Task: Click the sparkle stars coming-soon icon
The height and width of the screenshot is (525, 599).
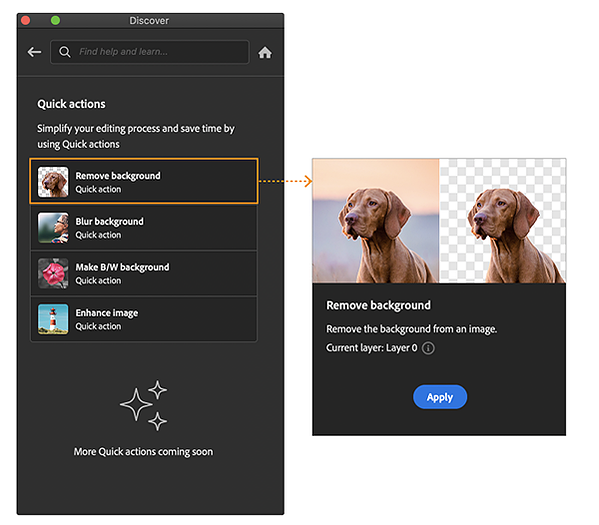Action: (x=144, y=405)
